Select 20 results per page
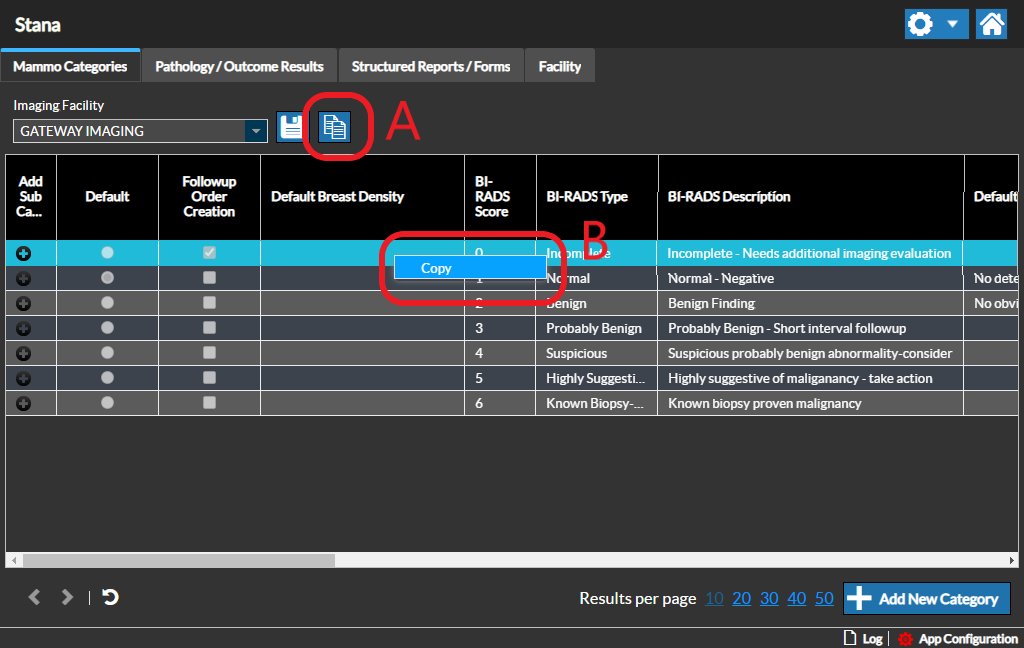 coord(741,598)
